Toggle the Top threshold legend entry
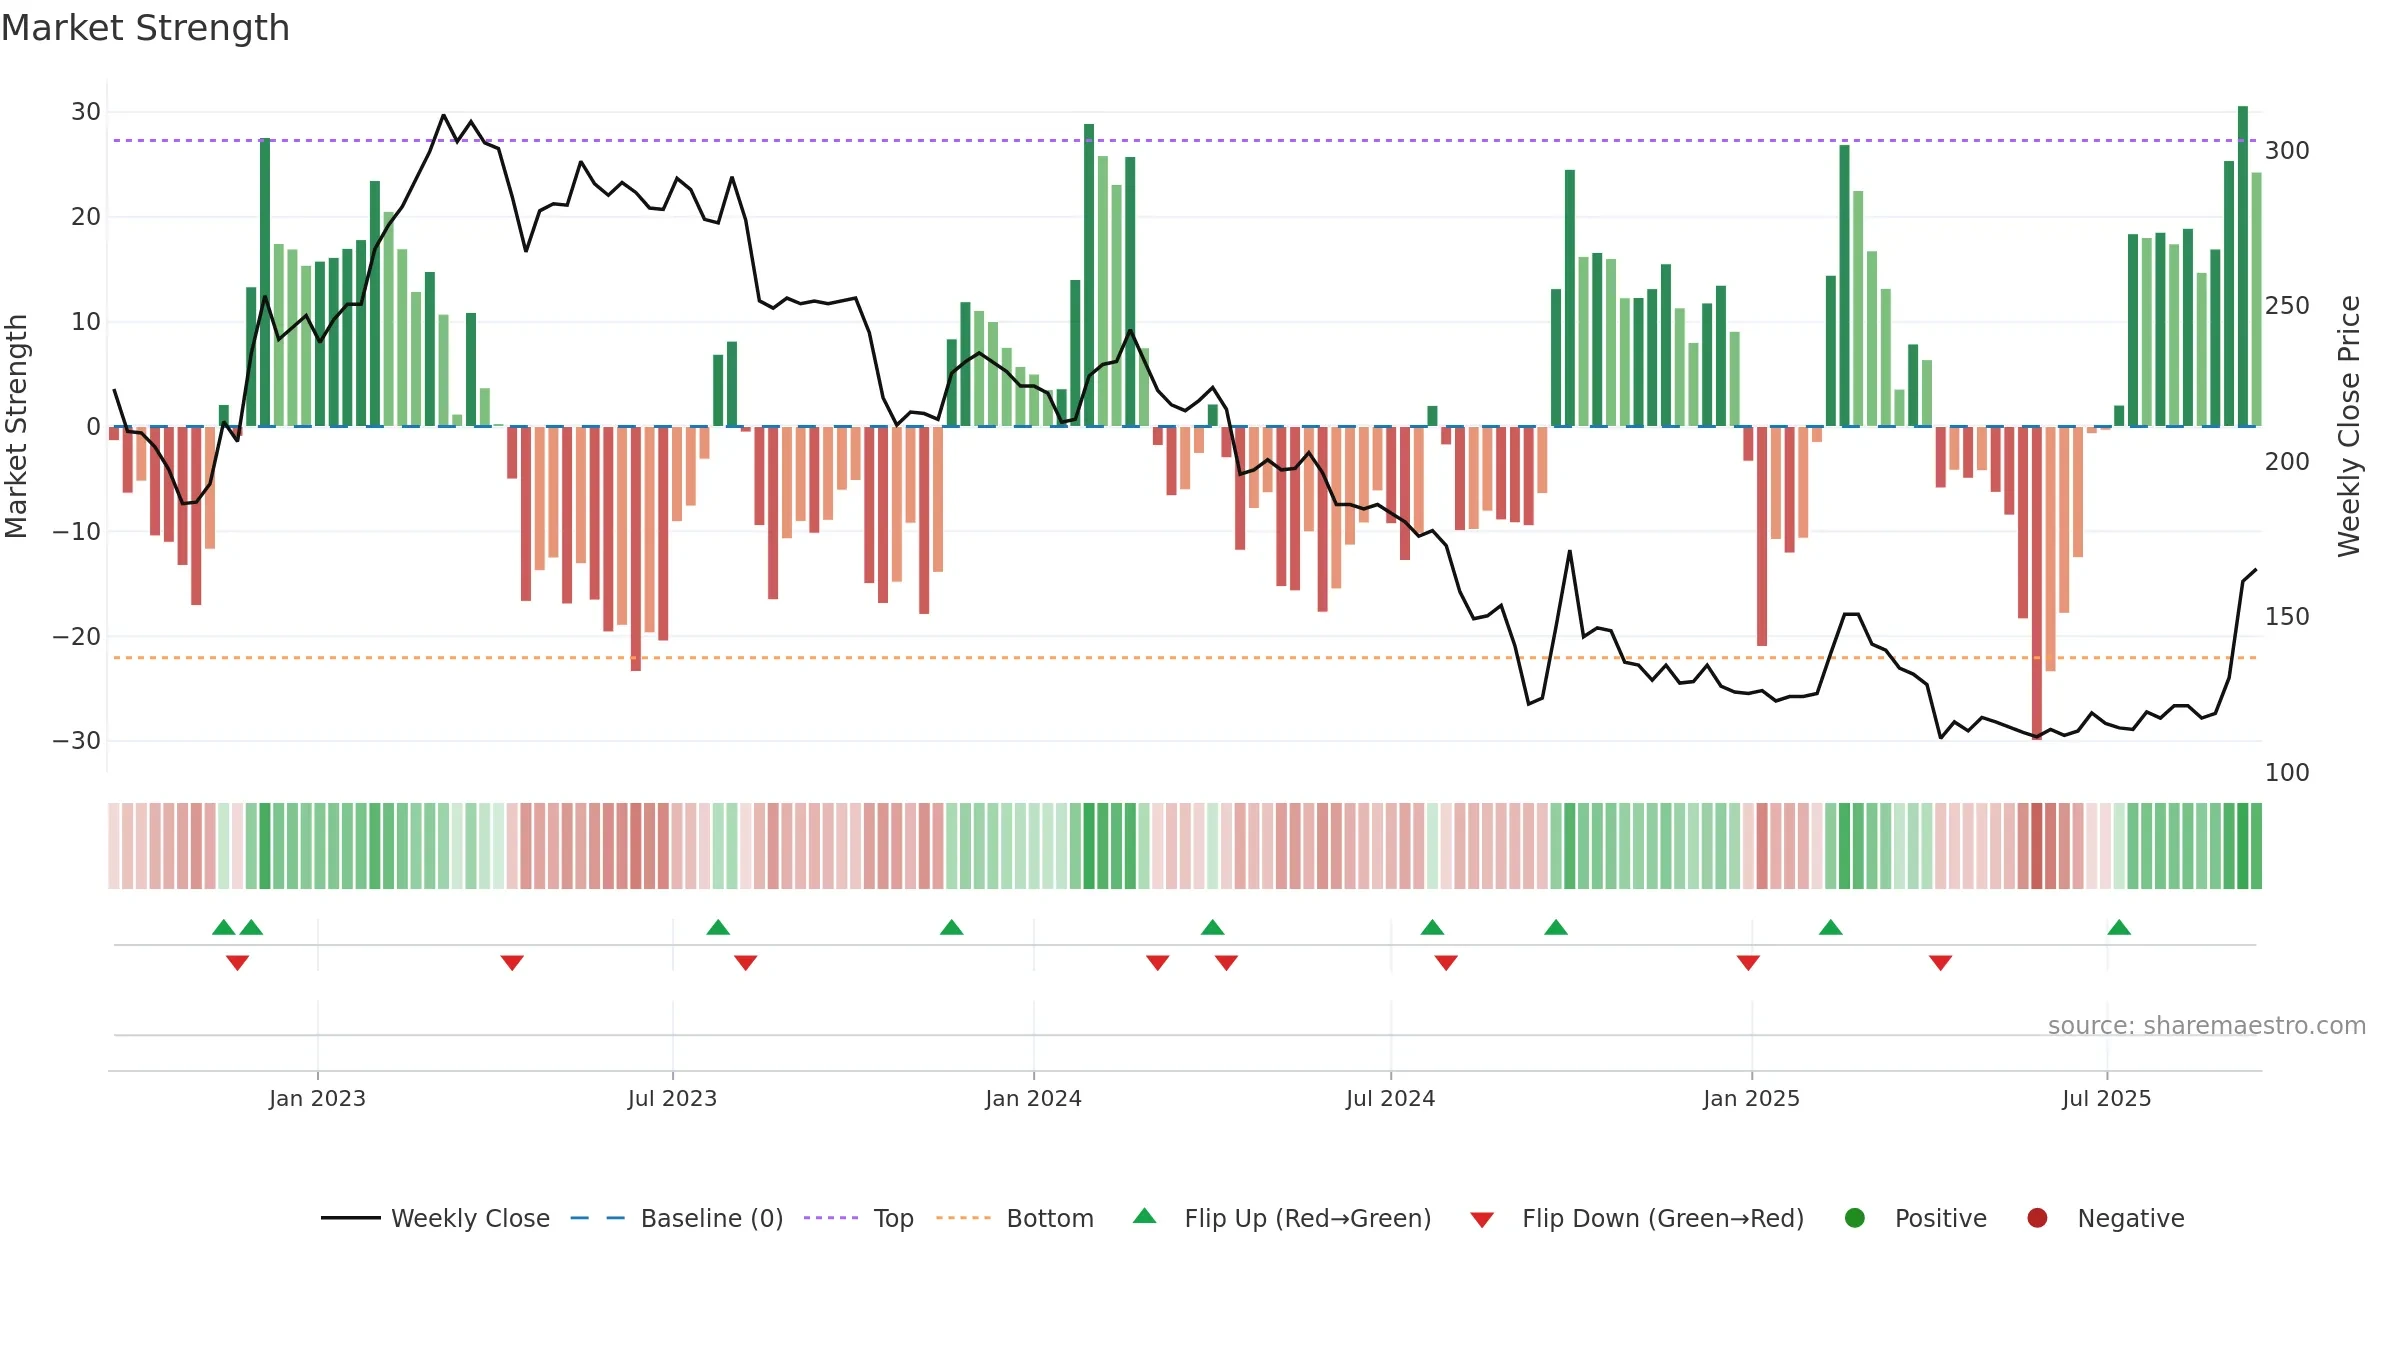The width and height of the screenshot is (2400, 1350). point(859,1218)
